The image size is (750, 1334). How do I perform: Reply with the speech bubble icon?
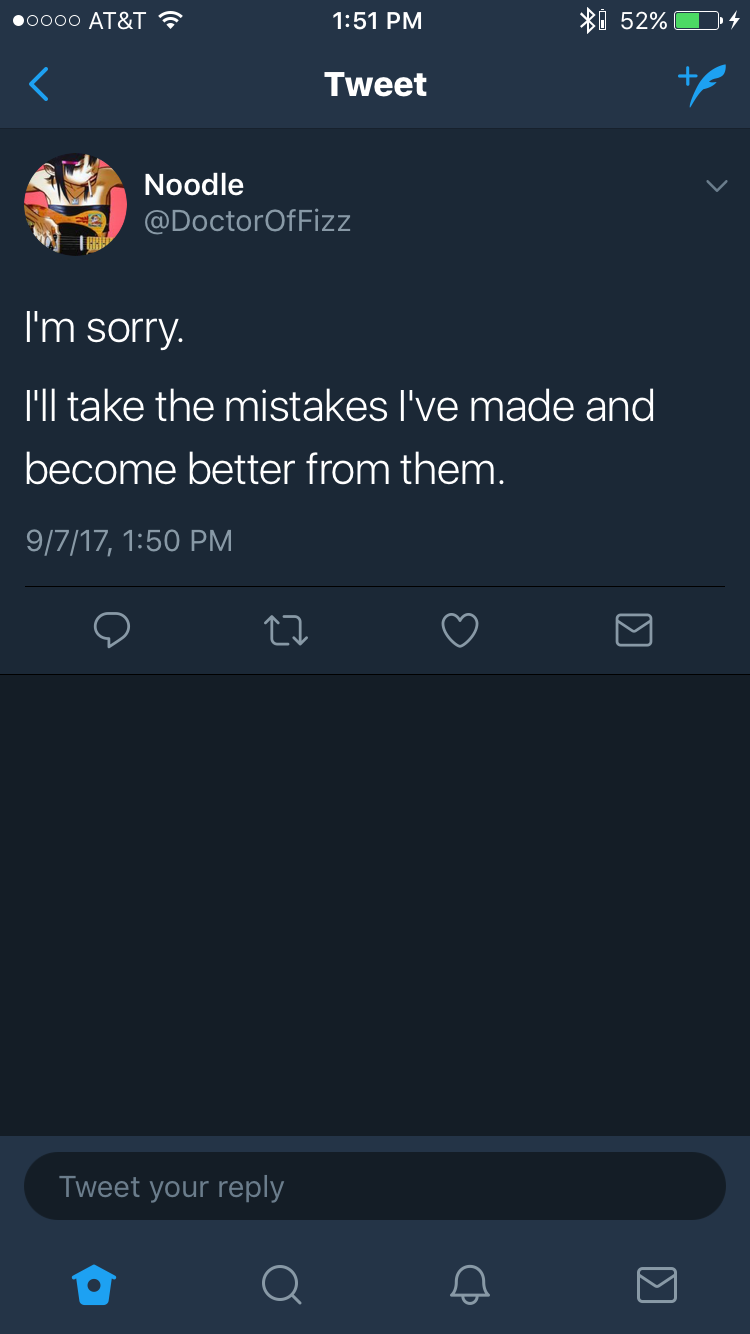[112, 629]
